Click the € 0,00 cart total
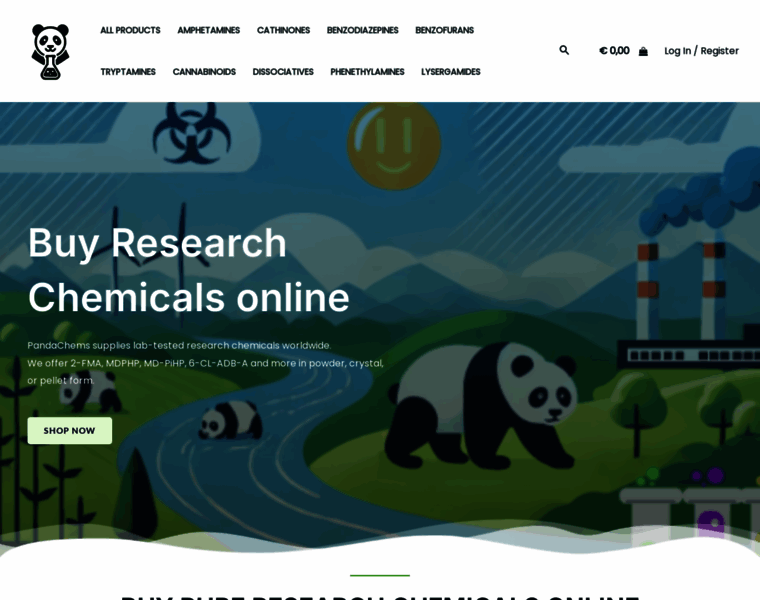This screenshot has height=600, width=760. pos(614,51)
